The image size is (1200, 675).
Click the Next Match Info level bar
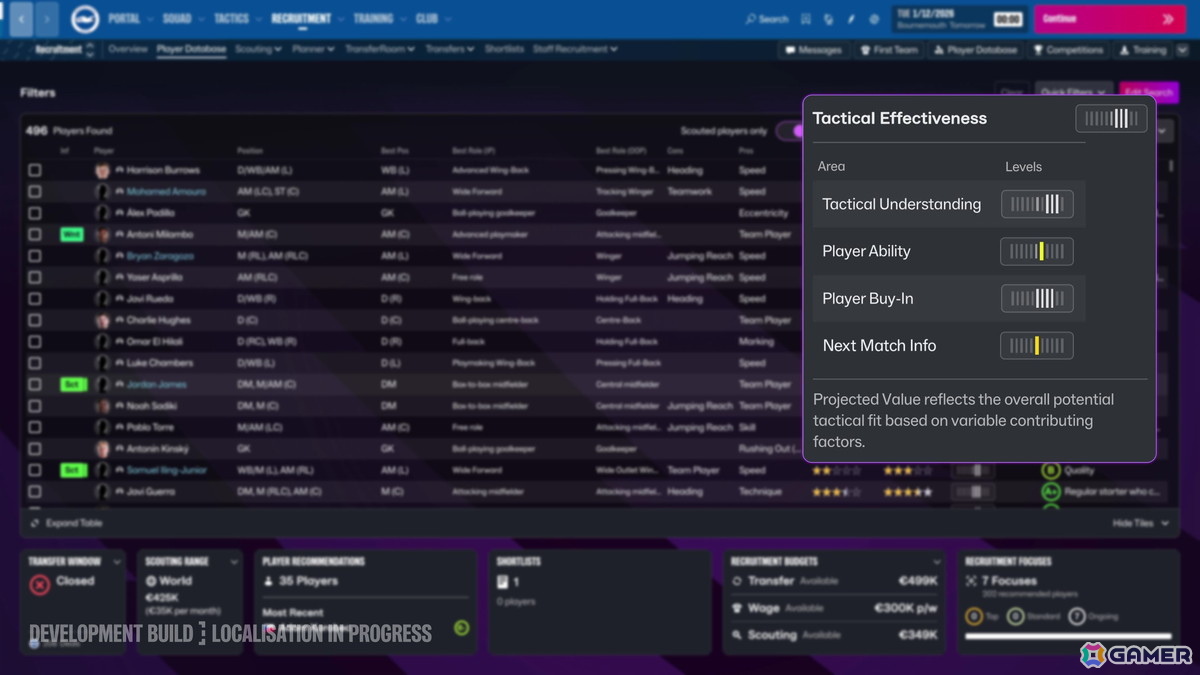point(1037,345)
